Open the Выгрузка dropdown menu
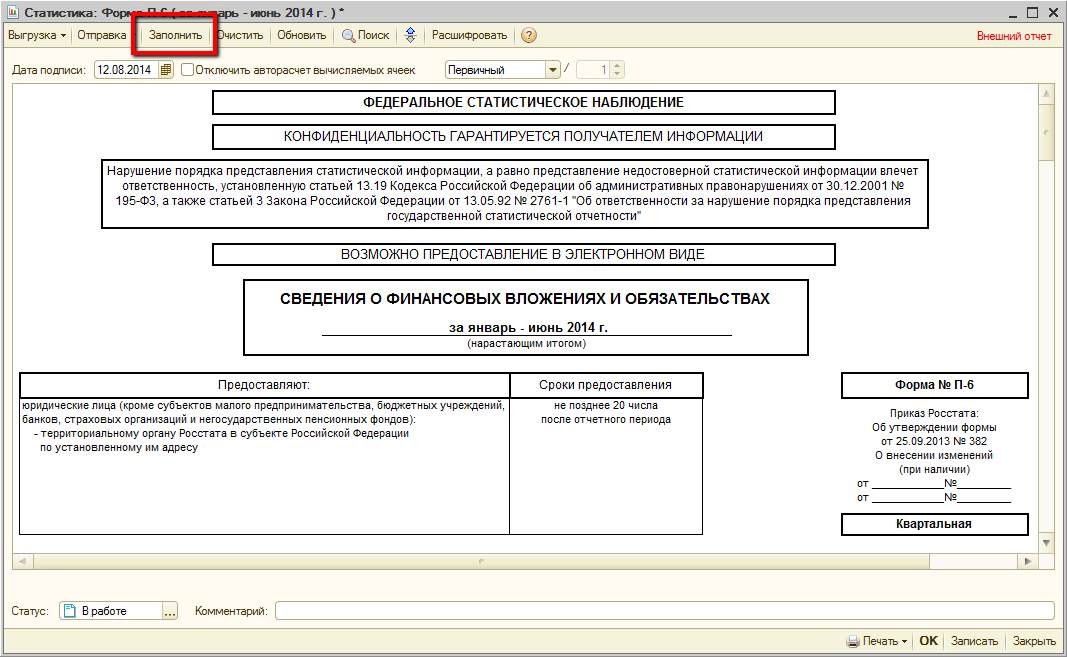This screenshot has width=1067, height=657. click(37, 35)
